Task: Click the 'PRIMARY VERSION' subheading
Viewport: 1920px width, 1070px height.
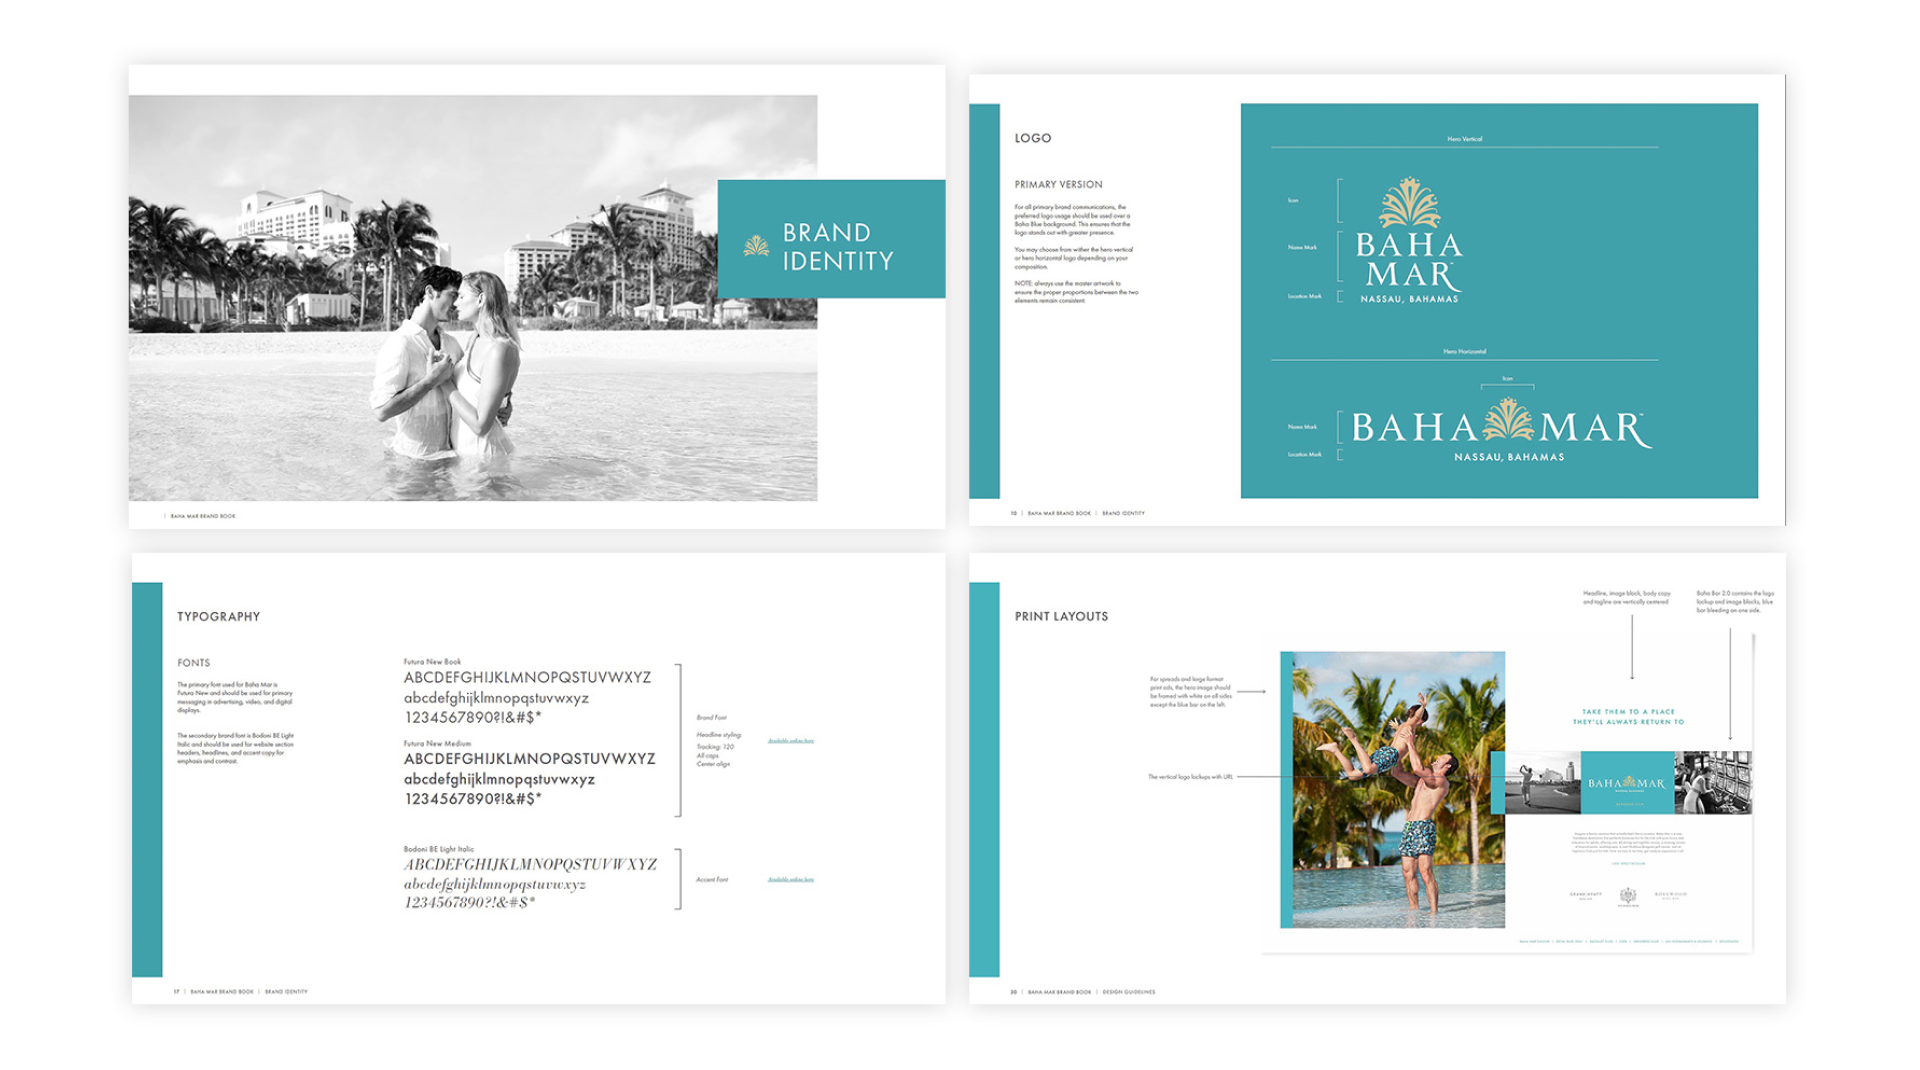Action: [x=1058, y=185]
